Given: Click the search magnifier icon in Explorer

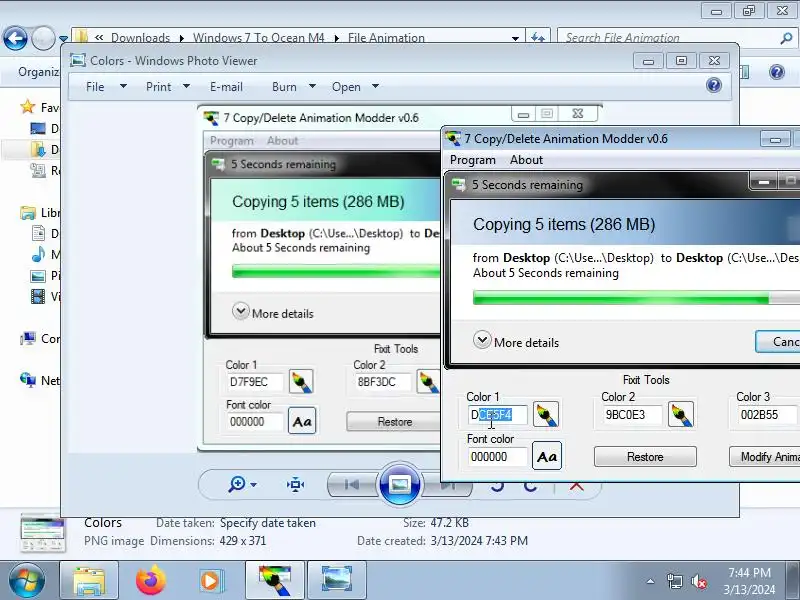Looking at the screenshot, I should 787,38.
